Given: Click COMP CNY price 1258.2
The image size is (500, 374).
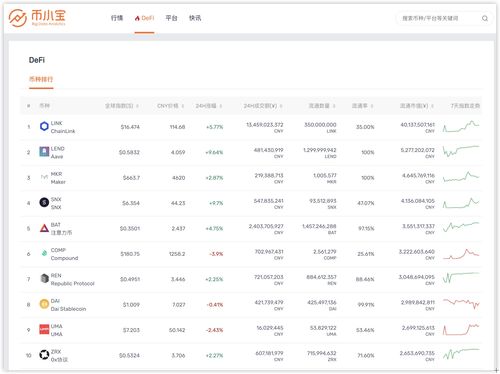Looking at the screenshot, I should [x=177, y=254].
